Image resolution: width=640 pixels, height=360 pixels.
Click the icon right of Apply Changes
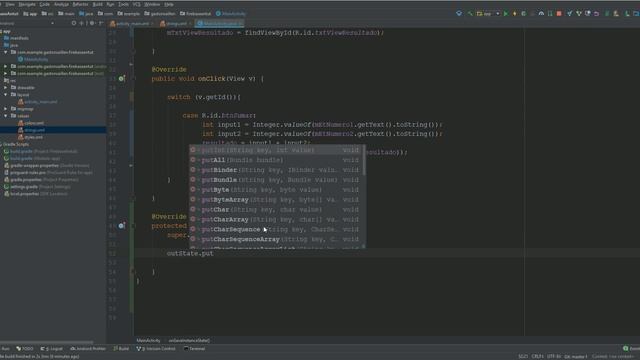524,13
